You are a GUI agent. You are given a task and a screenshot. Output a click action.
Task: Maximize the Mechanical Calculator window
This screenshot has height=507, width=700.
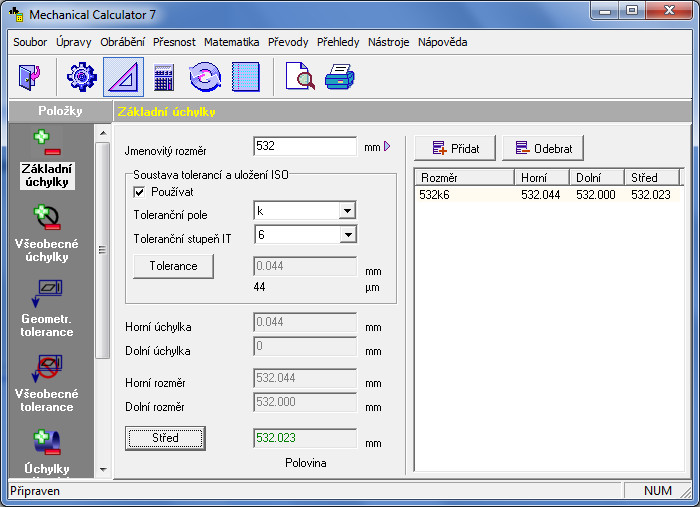(632, 11)
